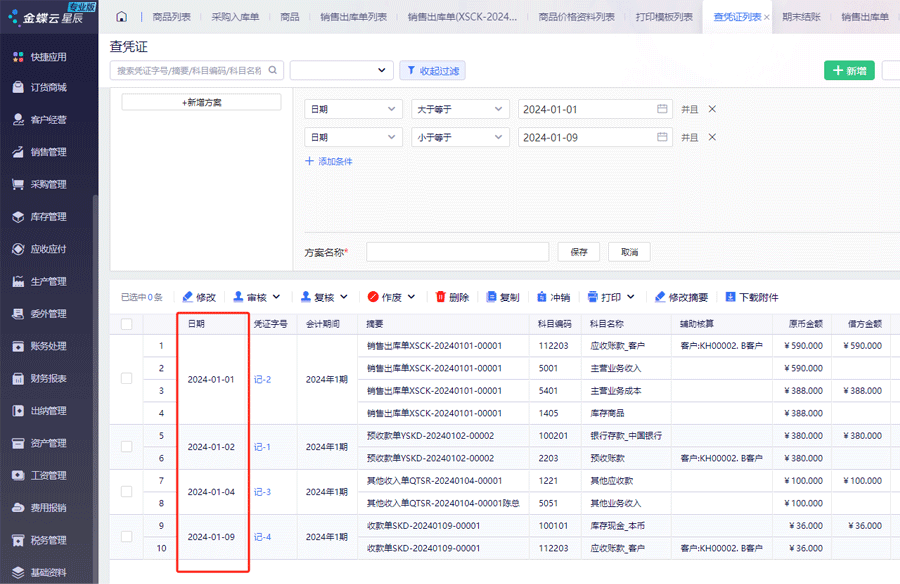Open second 日期 field dropdown
Image resolution: width=900 pixels, height=584 pixels.
[352, 137]
